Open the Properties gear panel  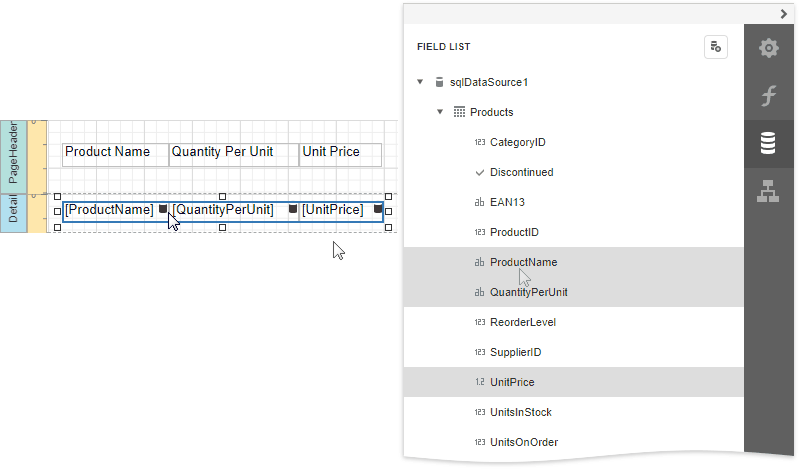tap(768, 48)
